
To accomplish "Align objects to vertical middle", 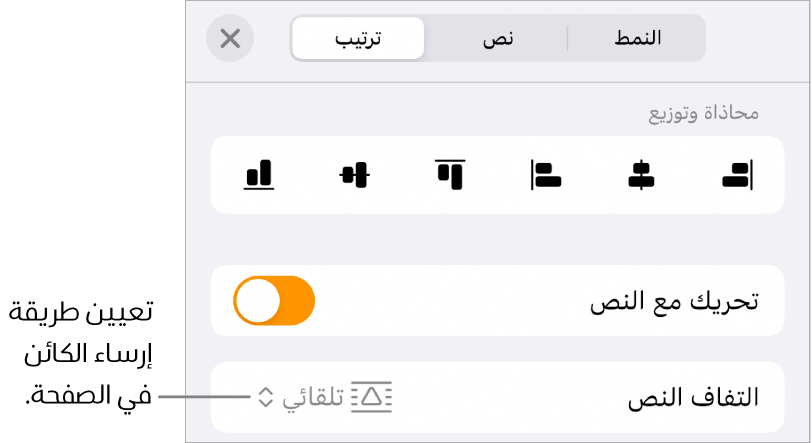I will 354,175.
